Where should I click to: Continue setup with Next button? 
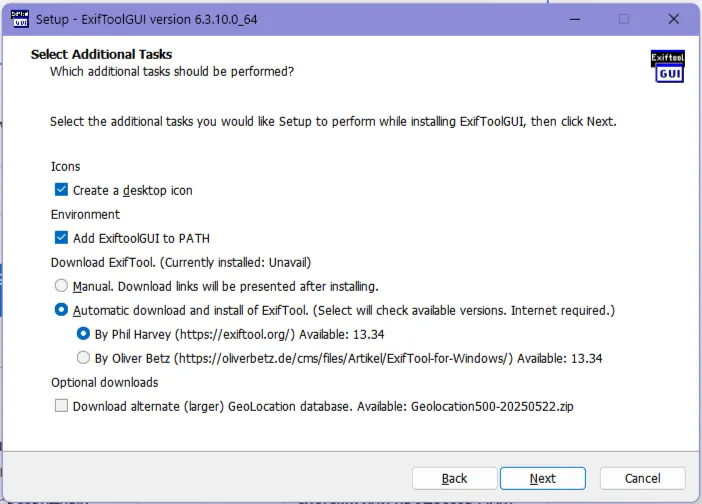coord(543,478)
